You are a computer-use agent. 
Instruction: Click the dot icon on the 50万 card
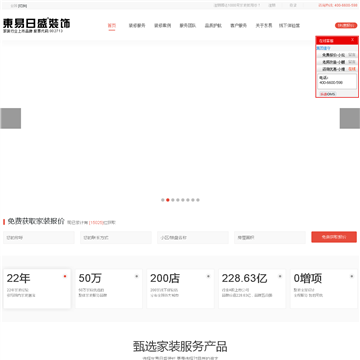coord(137,276)
